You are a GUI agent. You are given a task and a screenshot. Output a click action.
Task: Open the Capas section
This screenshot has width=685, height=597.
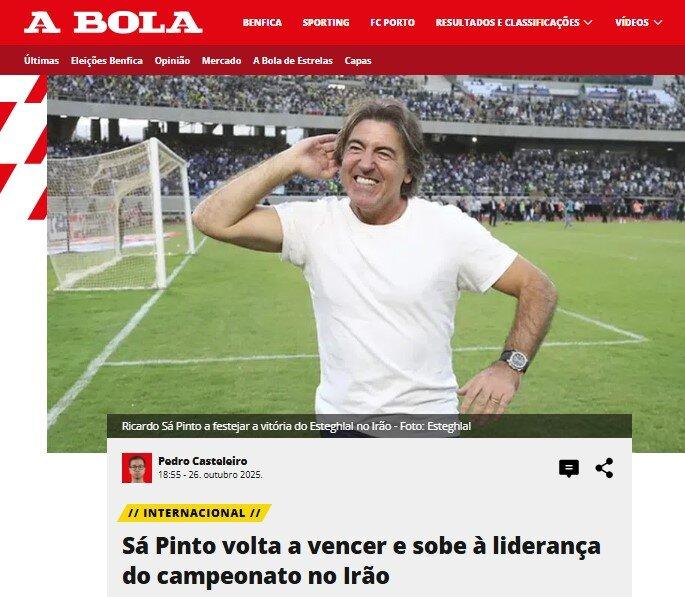[x=358, y=61]
